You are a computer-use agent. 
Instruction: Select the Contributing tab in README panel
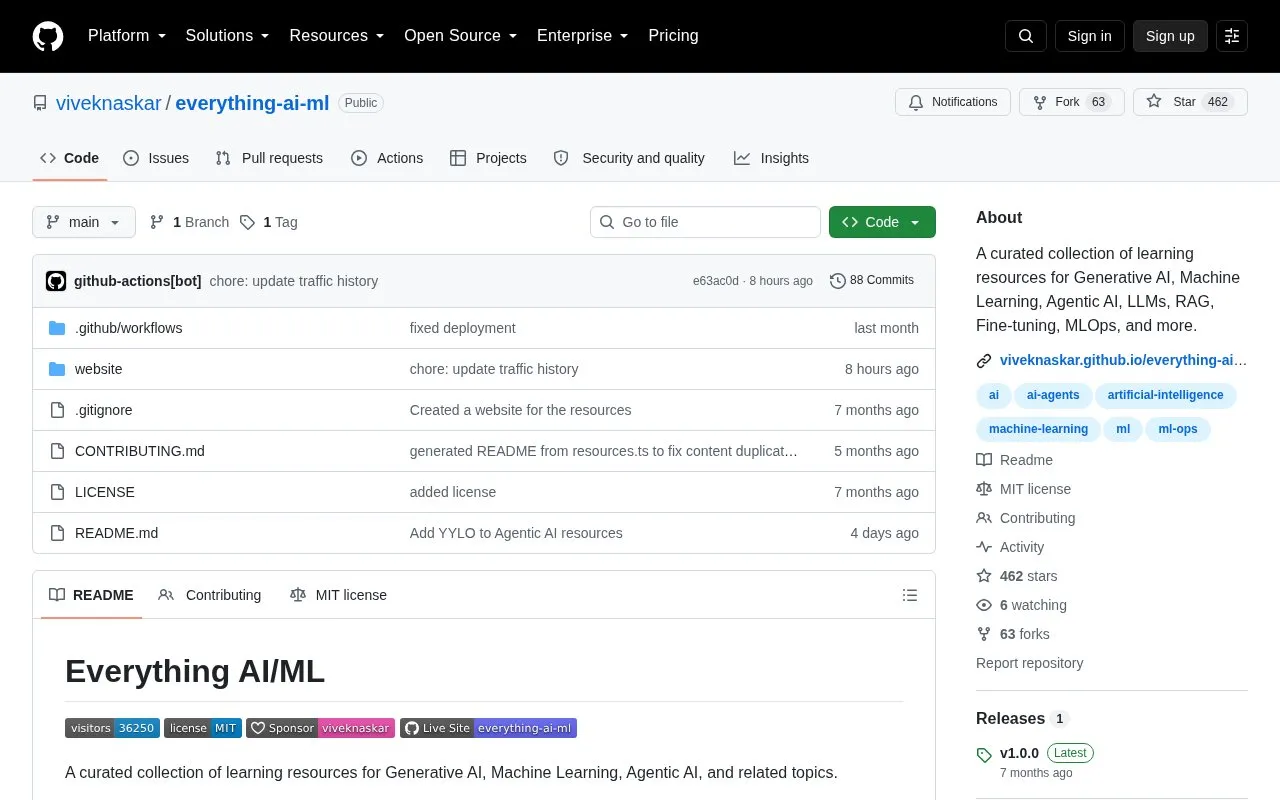(x=210, y=595)
